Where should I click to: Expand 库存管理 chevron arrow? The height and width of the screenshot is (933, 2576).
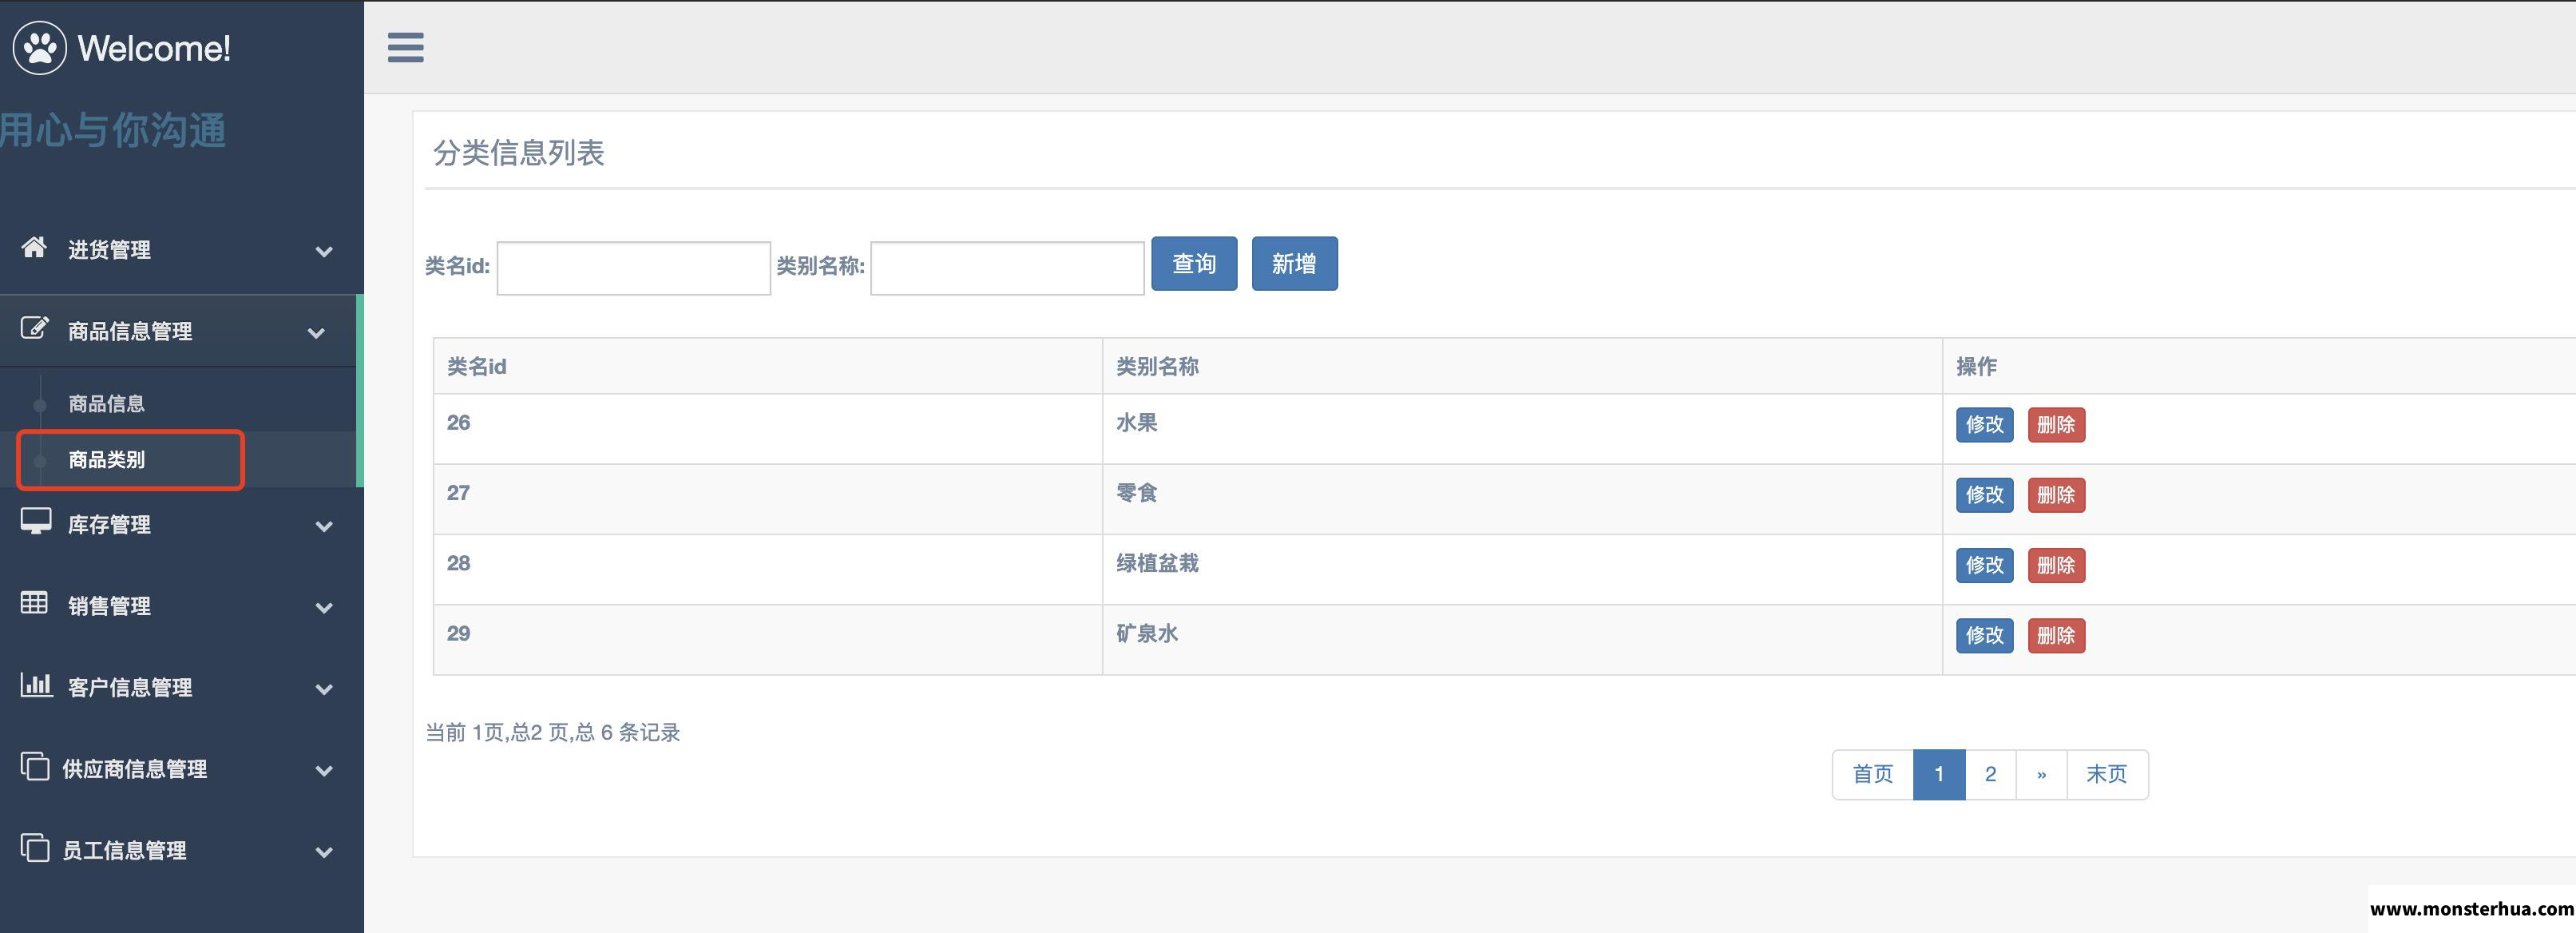324,526
